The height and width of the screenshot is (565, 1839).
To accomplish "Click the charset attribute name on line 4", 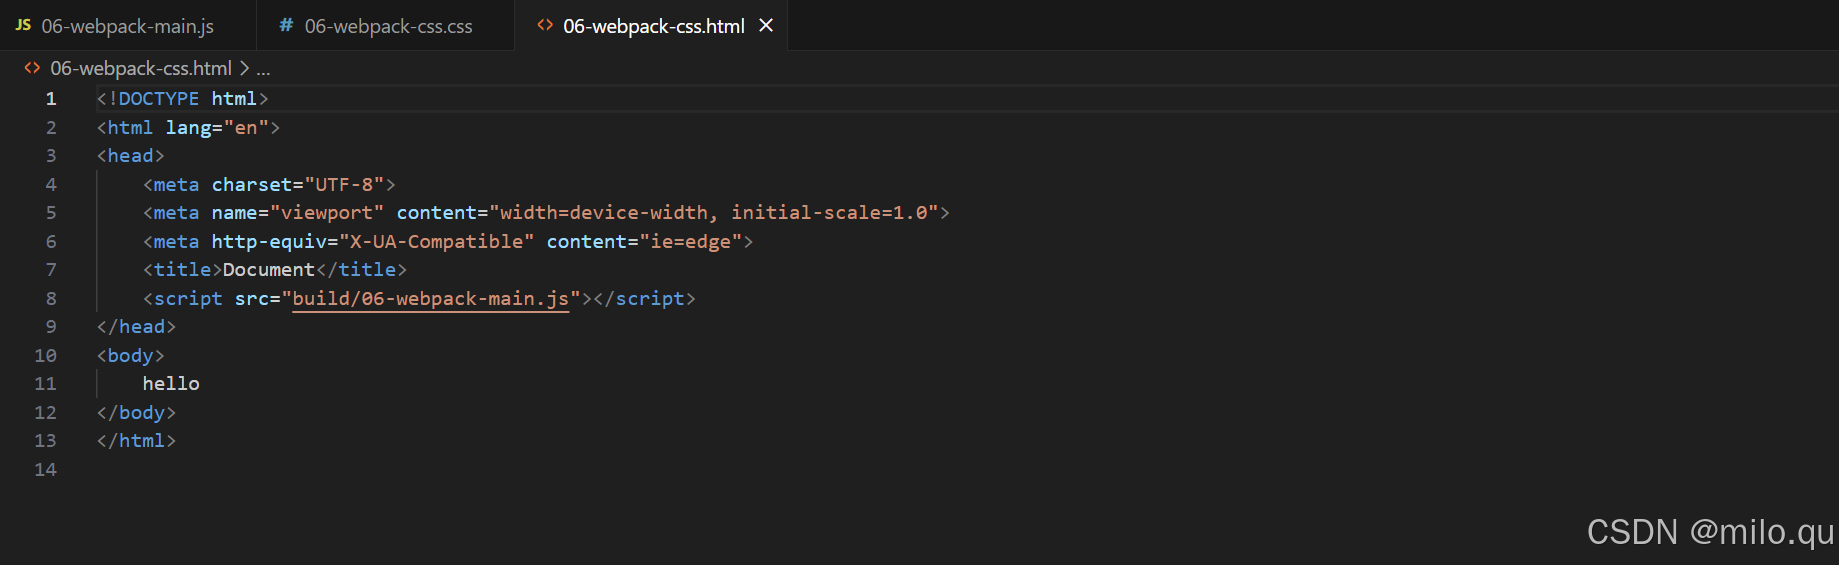I will click(x=252, y=185).
